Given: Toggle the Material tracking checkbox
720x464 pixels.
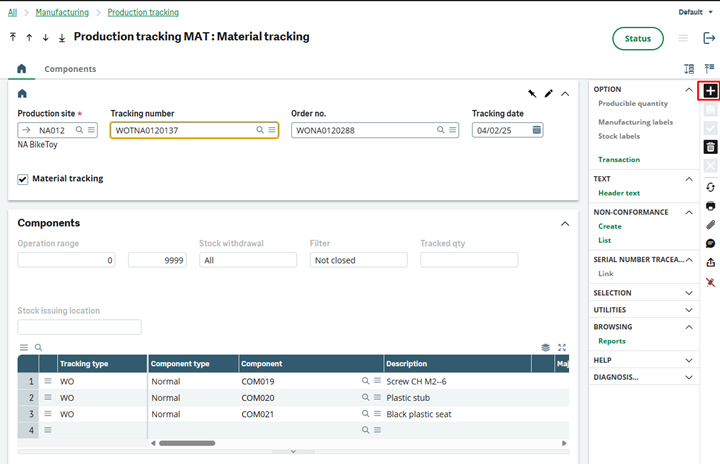Looking at the screenshot, I should click(23, 179).
